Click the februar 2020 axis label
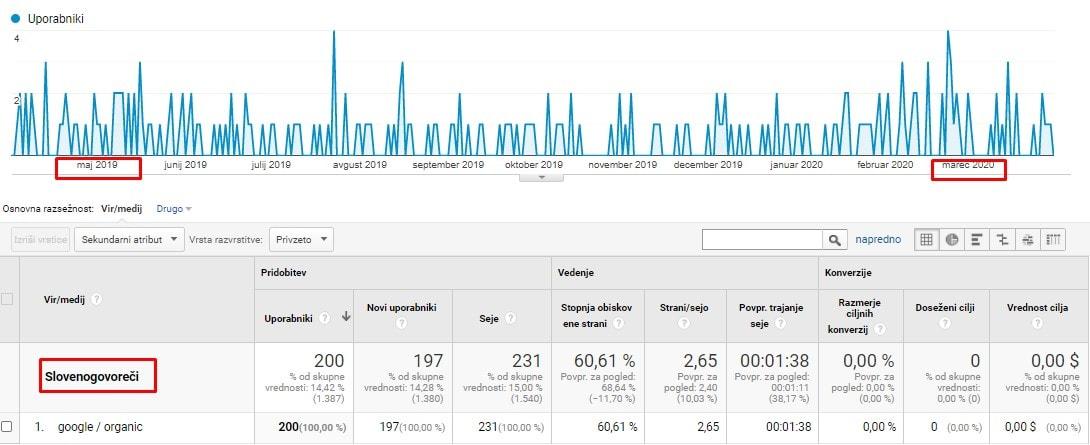Screen dimensions: 1090x445 (885, 165)
